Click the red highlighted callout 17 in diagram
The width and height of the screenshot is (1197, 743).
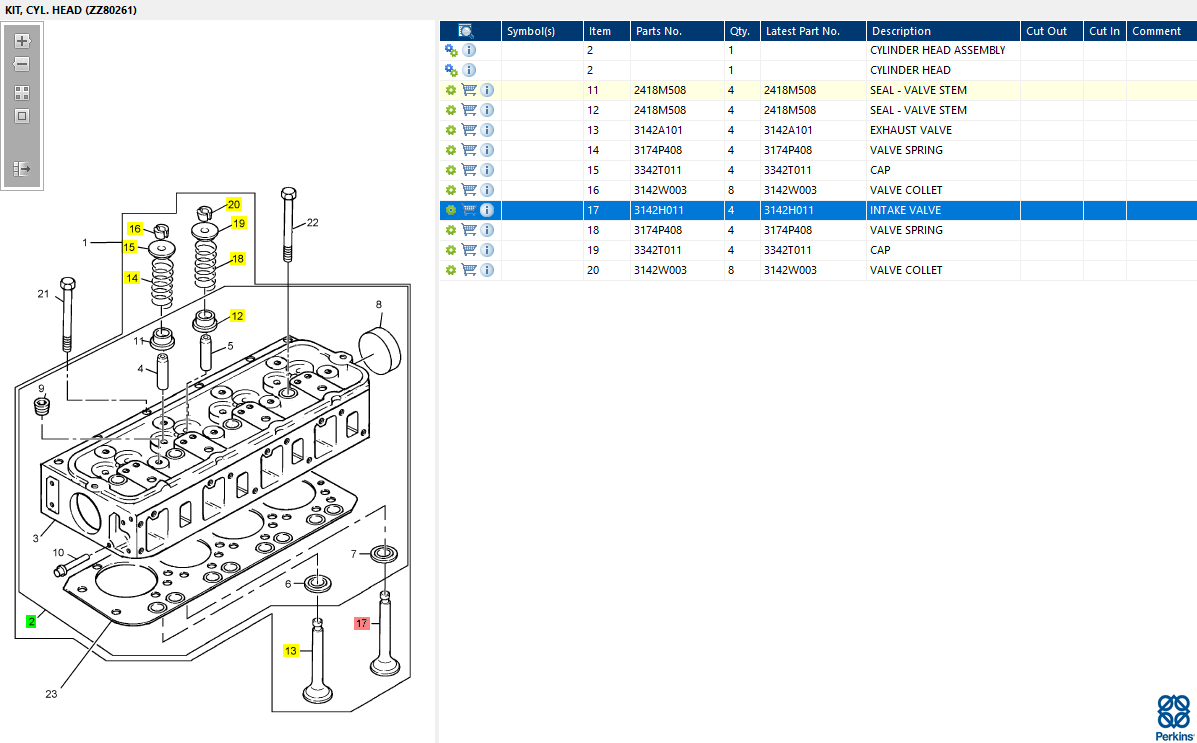point(362,623)
